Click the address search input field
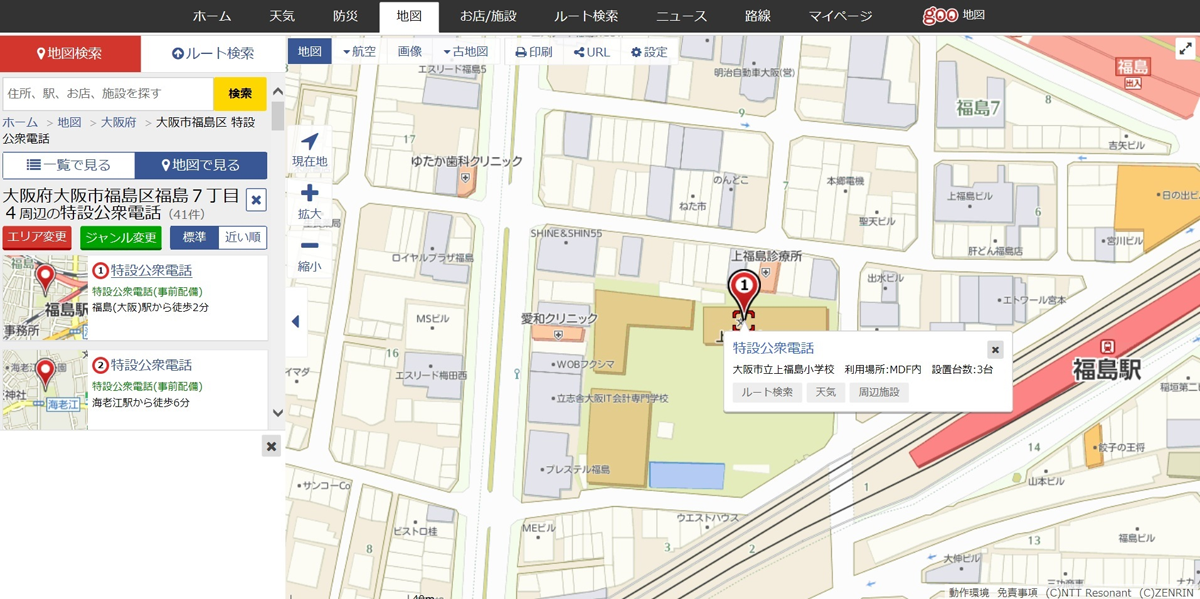The image size is (1200, 599). pyautogui.click(x=107, y=94)
